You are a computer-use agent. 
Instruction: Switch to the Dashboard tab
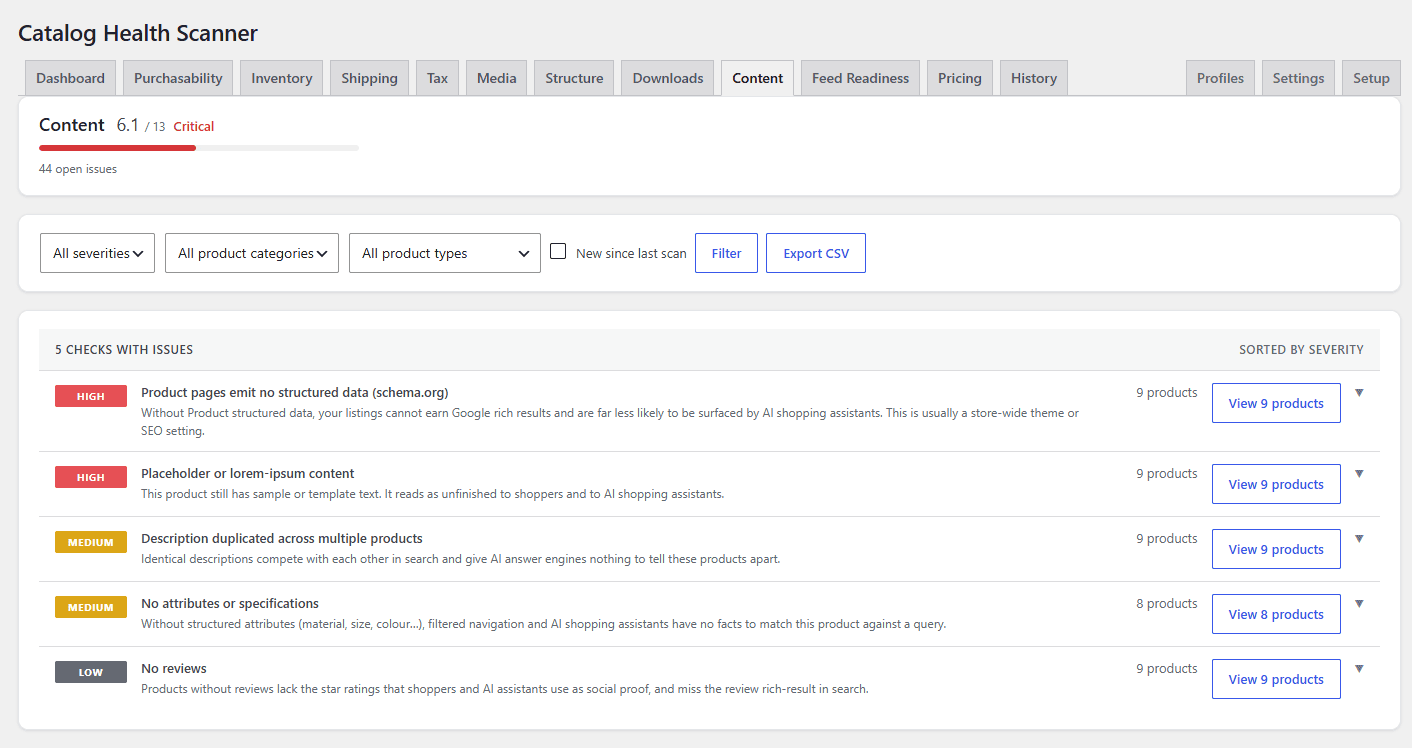coord(70,78)
